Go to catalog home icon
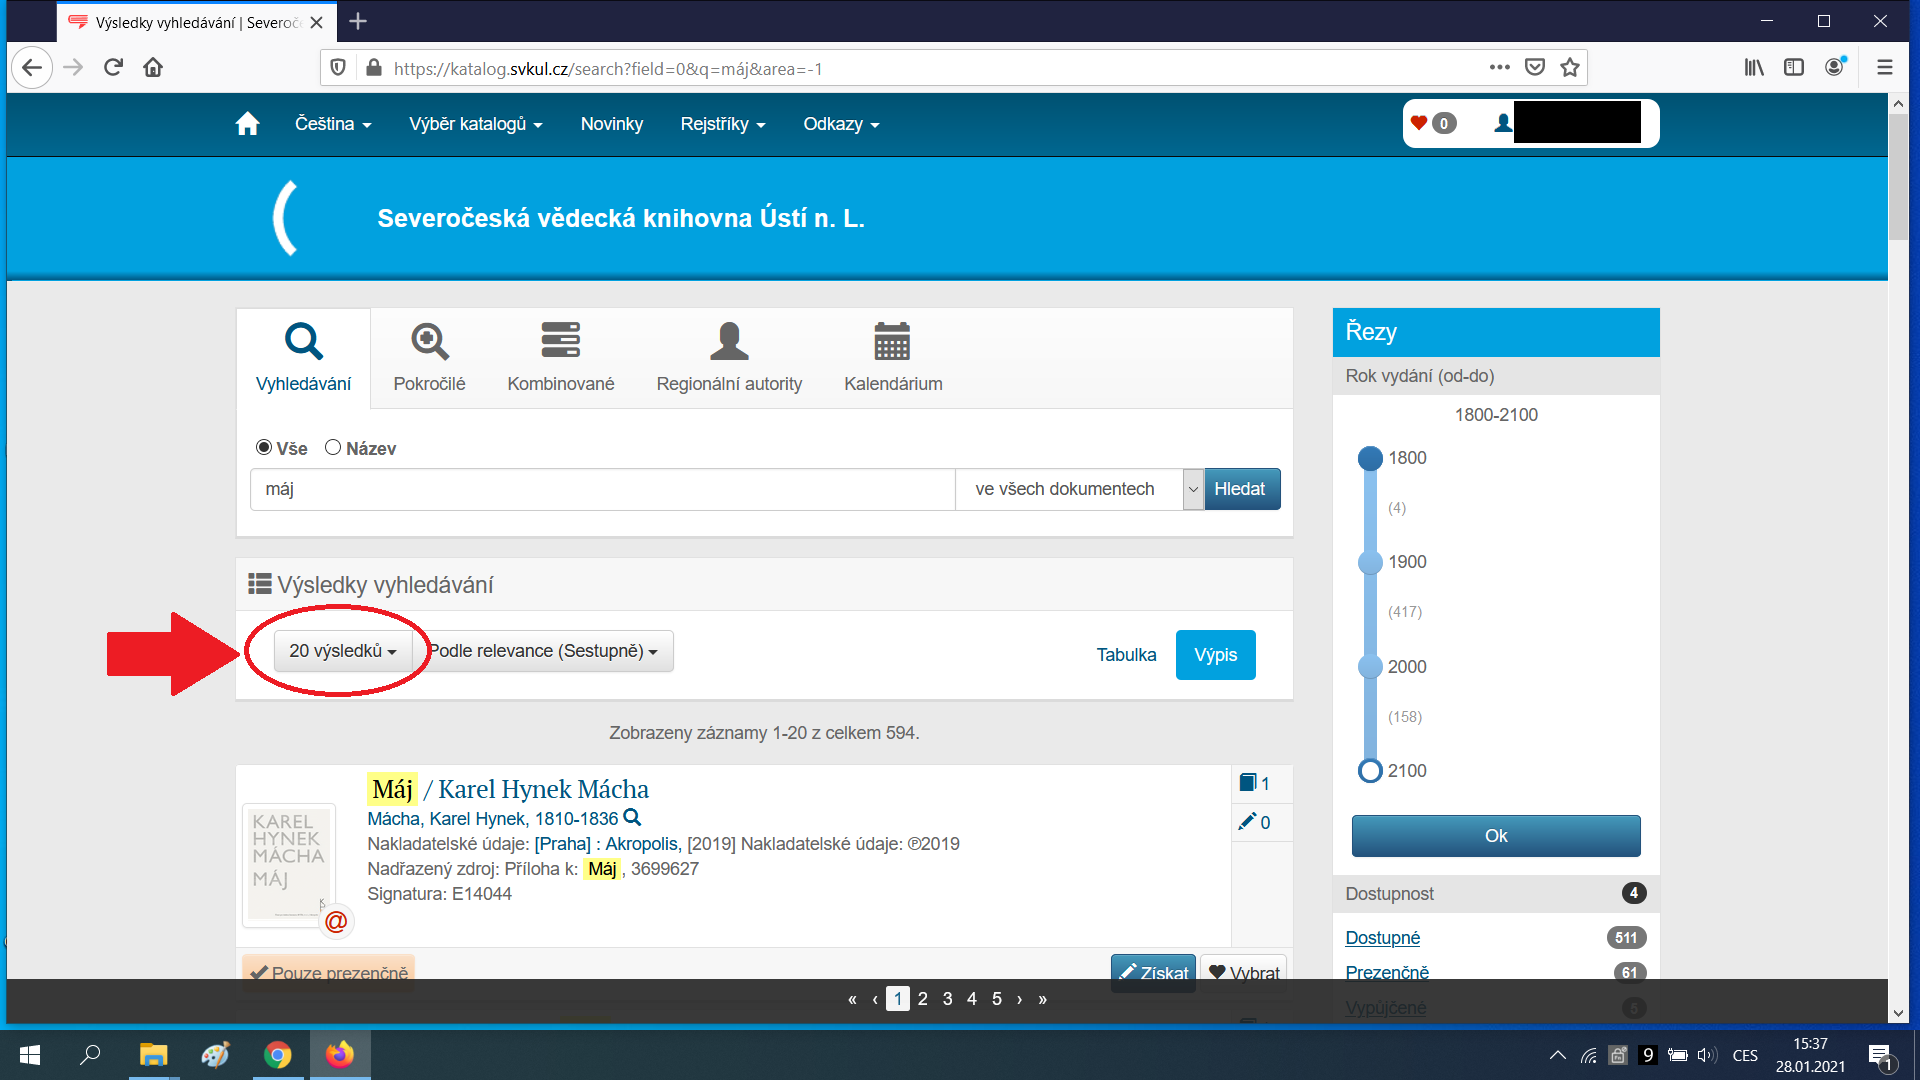The height and width of the screenshot is (1080, 1920). tap(247, 124)
